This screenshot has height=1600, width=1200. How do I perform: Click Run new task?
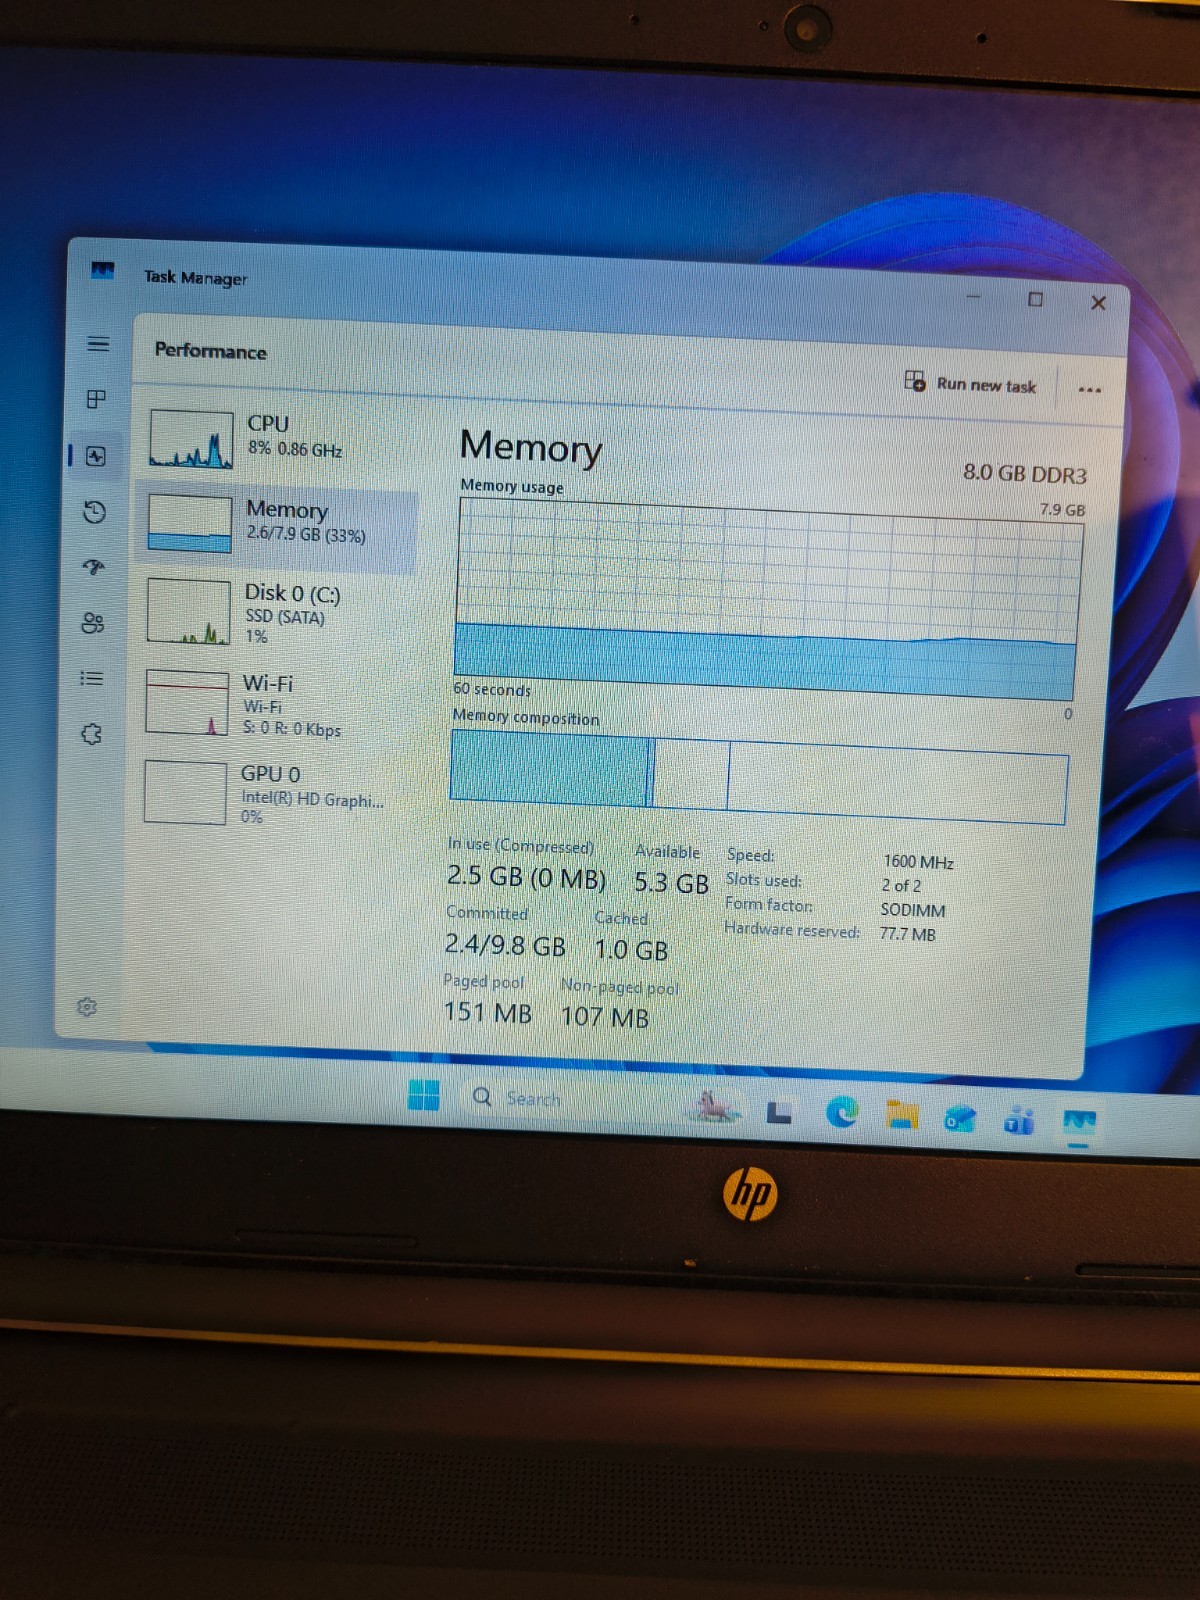point(970,383)
